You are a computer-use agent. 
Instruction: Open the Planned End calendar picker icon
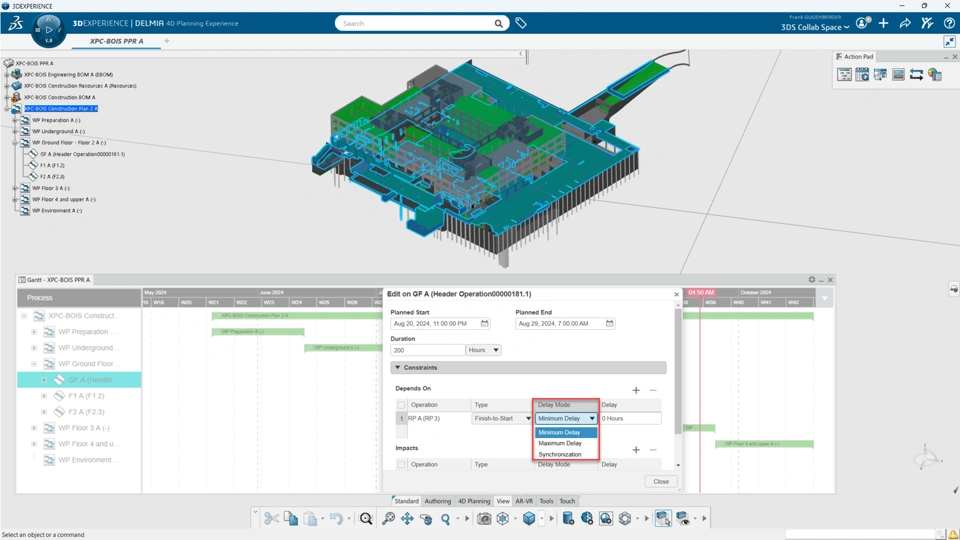609,323
